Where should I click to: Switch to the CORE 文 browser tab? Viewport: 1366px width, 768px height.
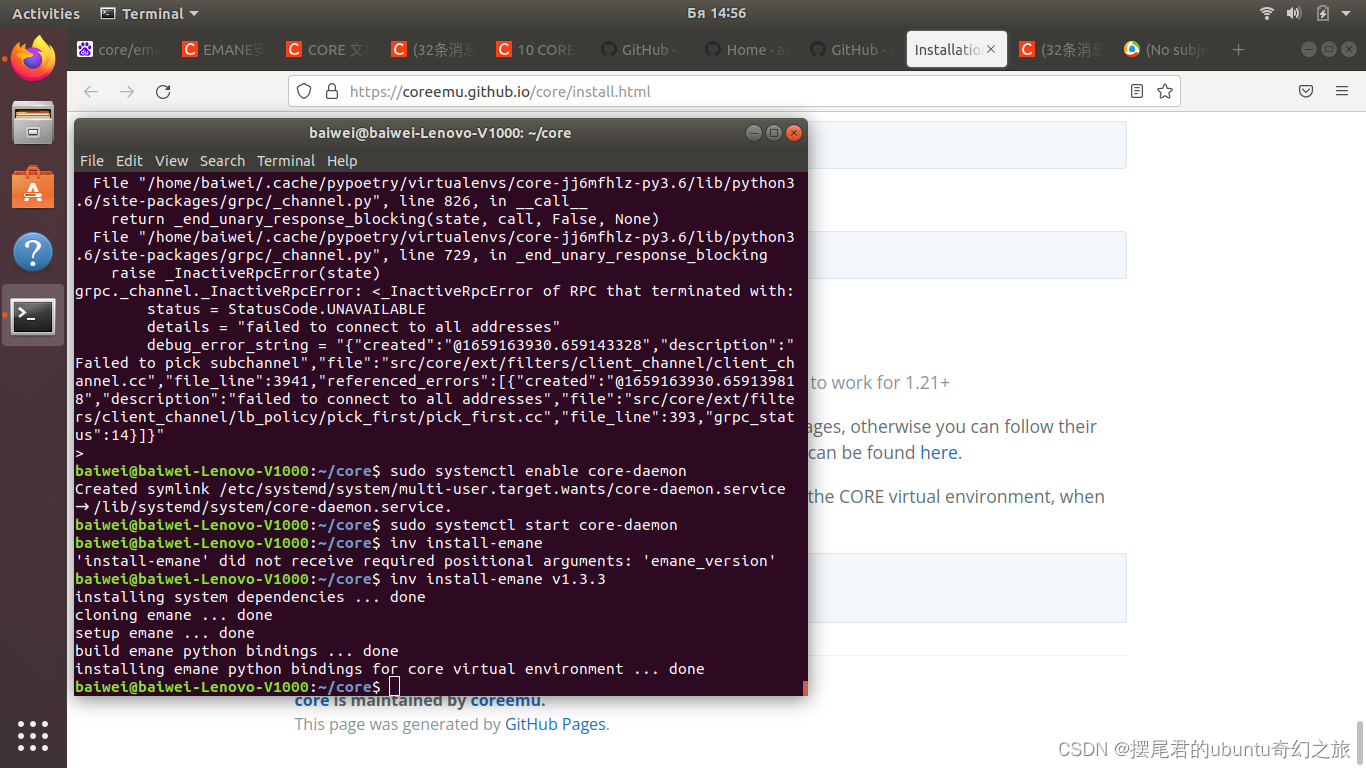point(327,49)
